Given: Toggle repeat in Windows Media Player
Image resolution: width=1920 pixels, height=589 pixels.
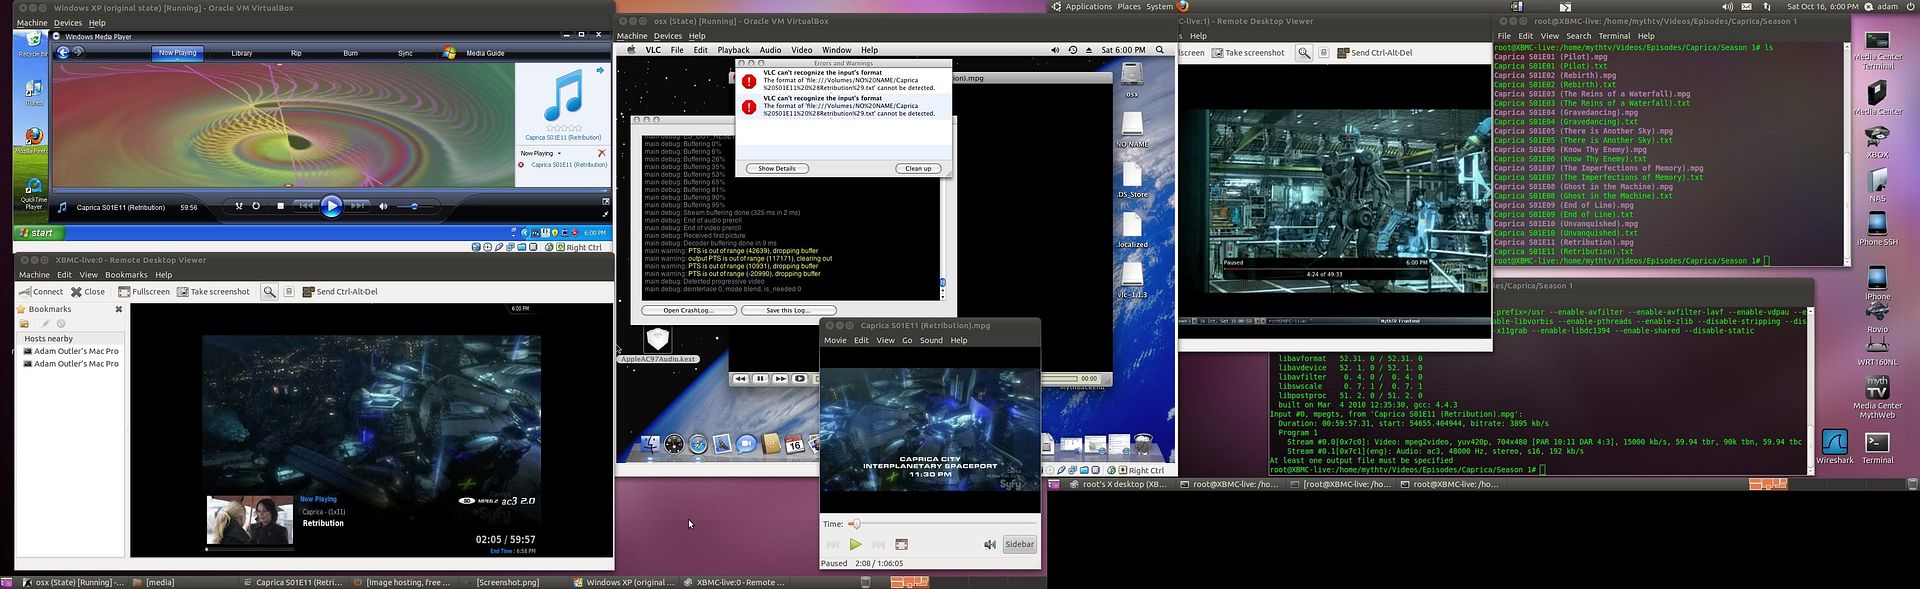Looking at the screenshot, I should coord(256,207).
